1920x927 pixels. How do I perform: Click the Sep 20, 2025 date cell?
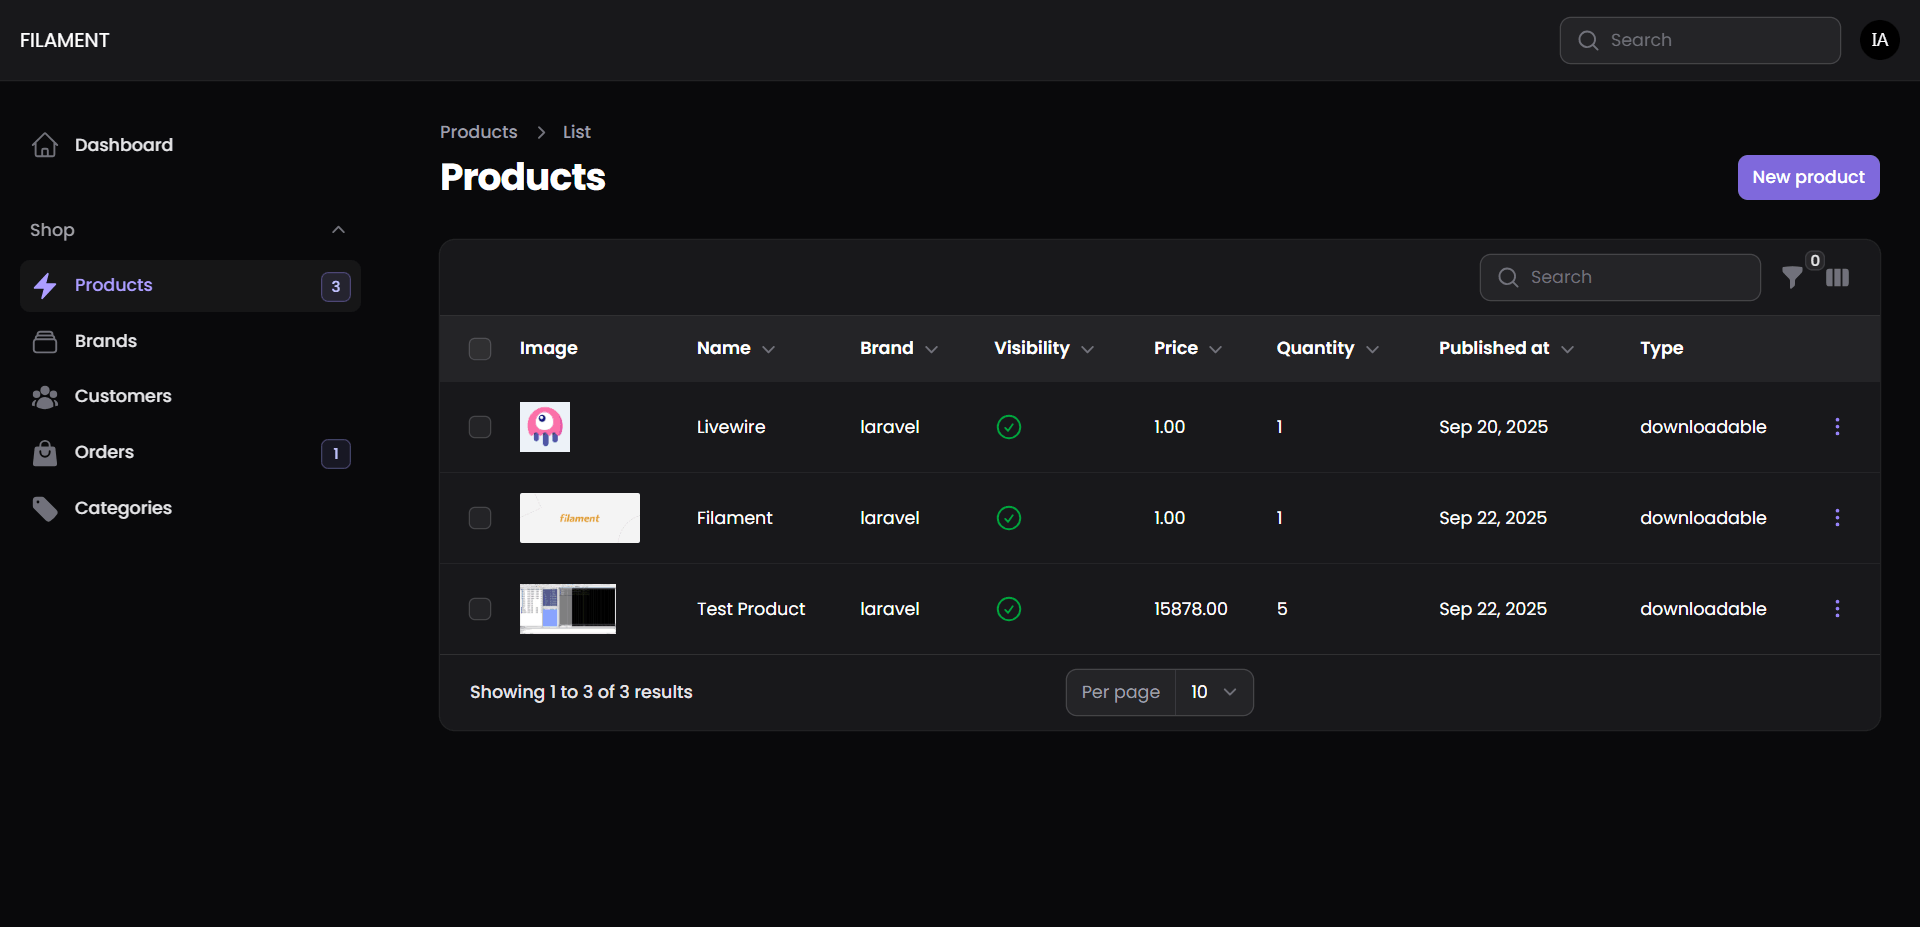1493,427
